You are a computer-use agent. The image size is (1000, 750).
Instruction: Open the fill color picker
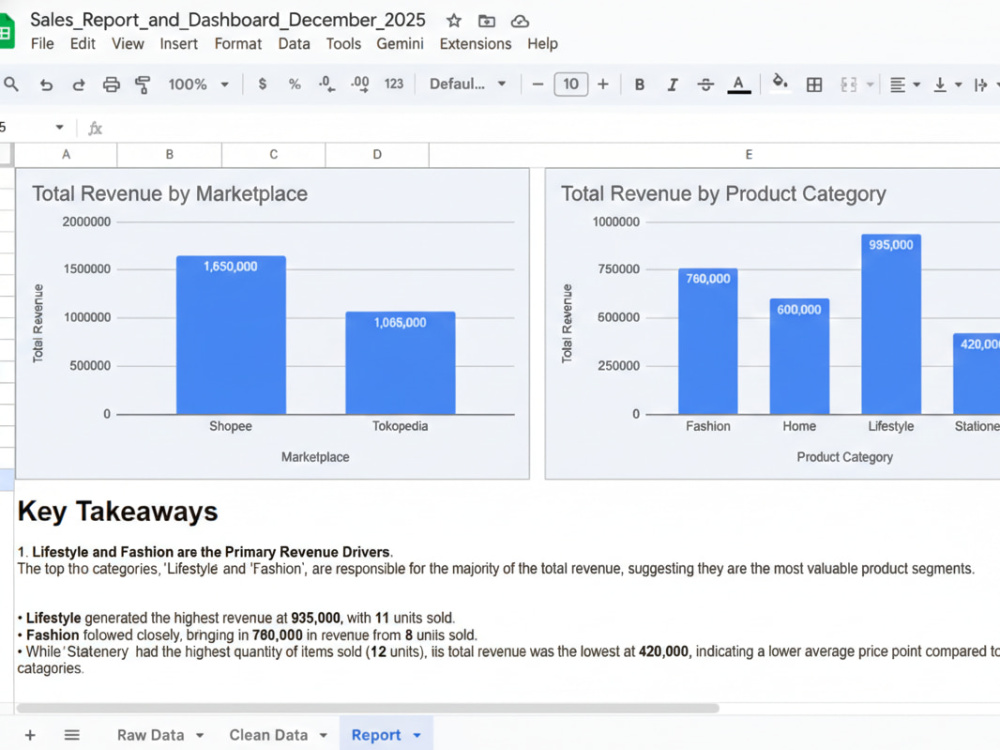click(x=779, y=83)
